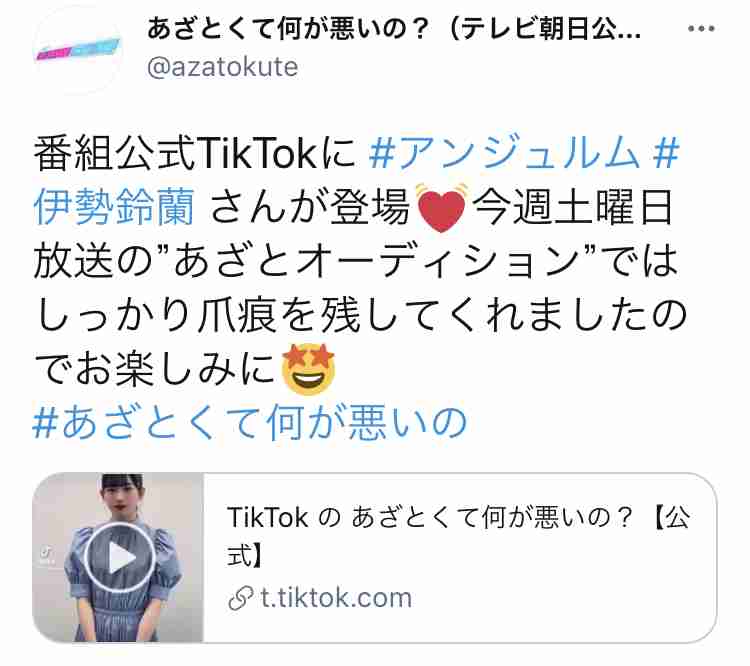Click the heart emoji after 登場
This screenshot has height=666, width=750.
click(441, 207)
